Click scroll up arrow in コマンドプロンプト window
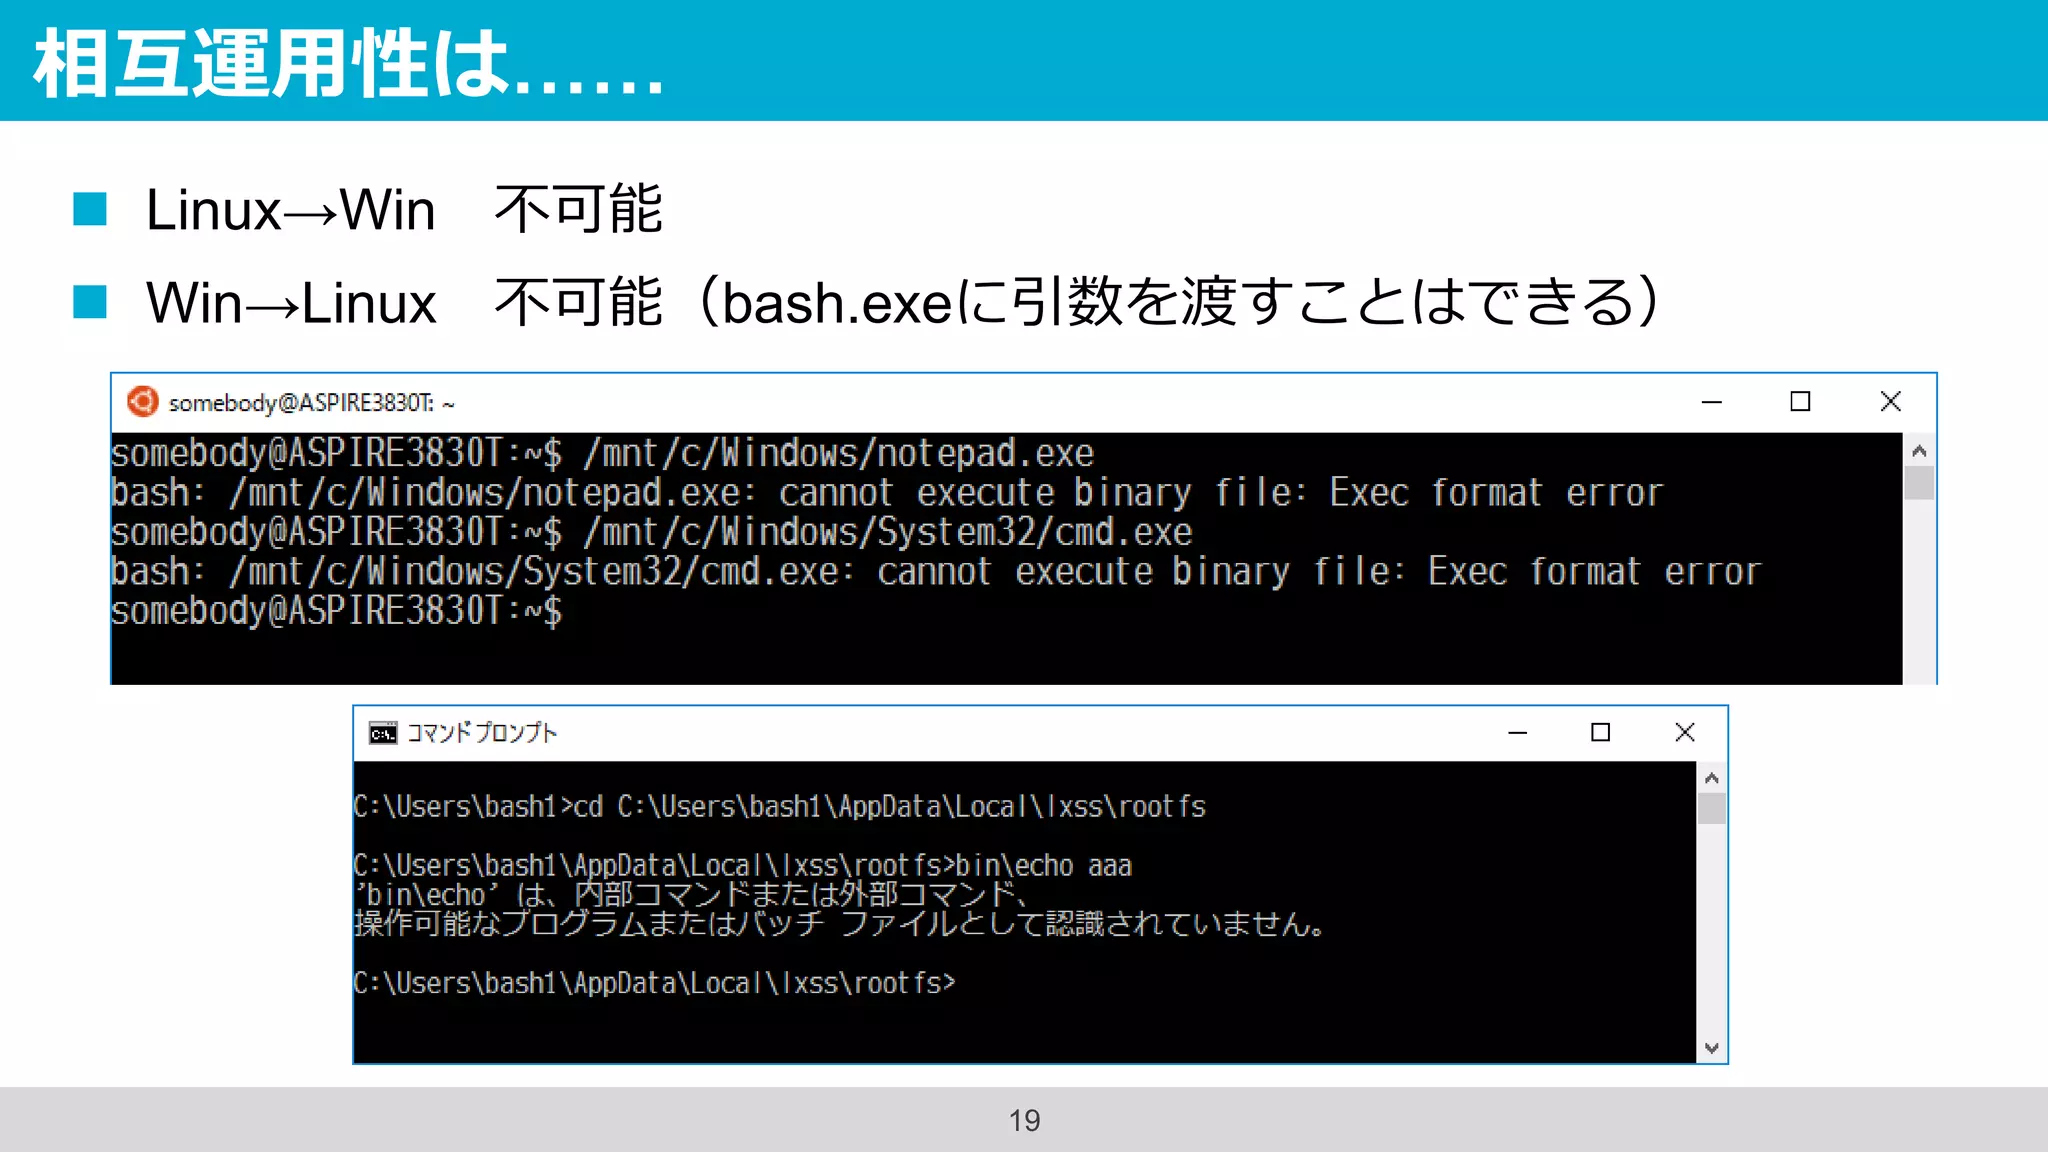2048x1152 pixels. coord(1712,778)
